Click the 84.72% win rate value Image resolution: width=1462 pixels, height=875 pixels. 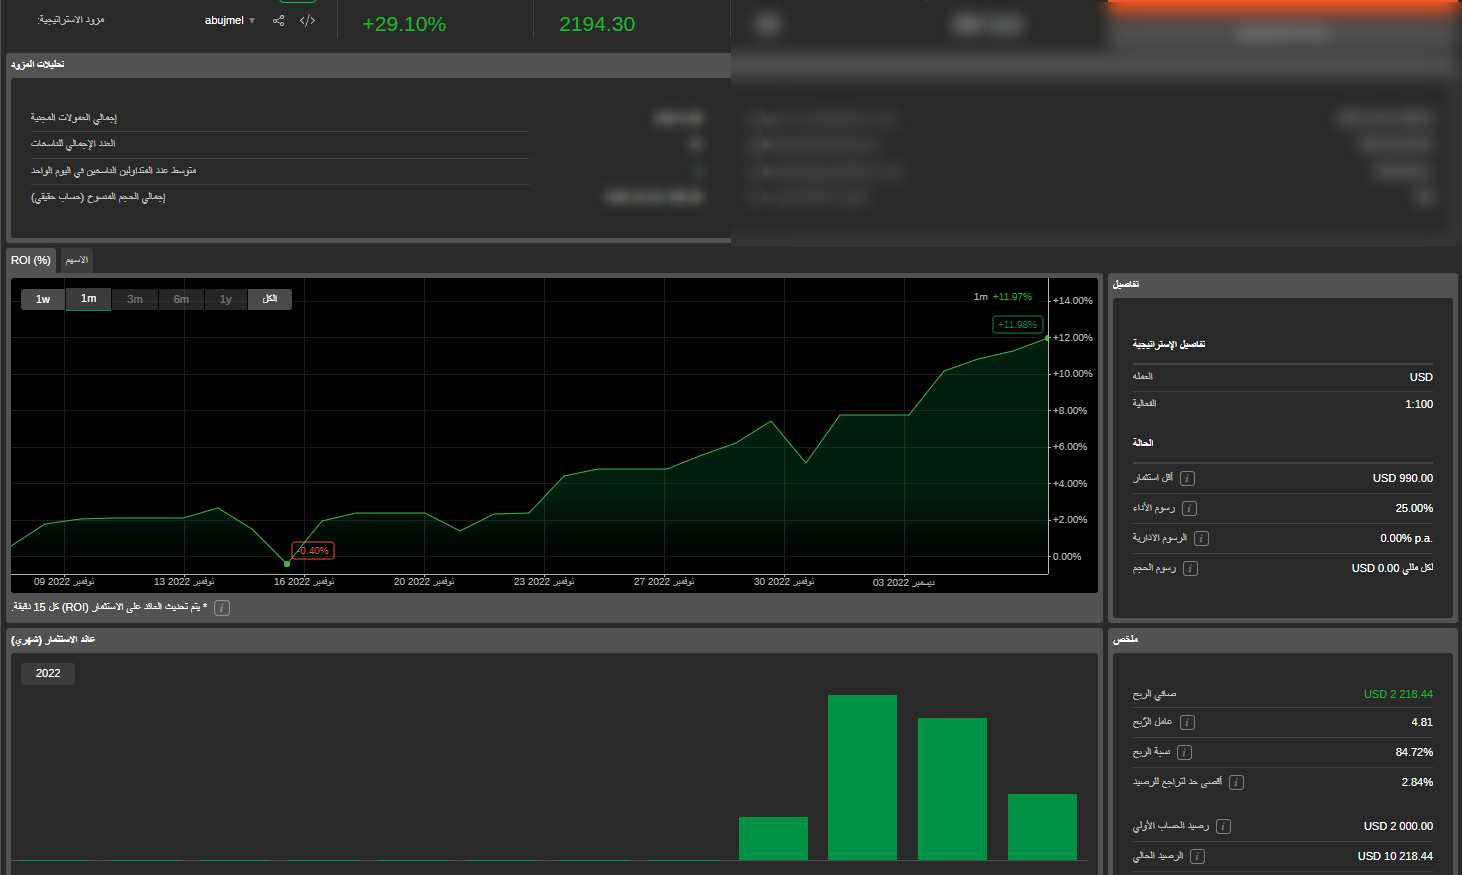(1414, 752)
